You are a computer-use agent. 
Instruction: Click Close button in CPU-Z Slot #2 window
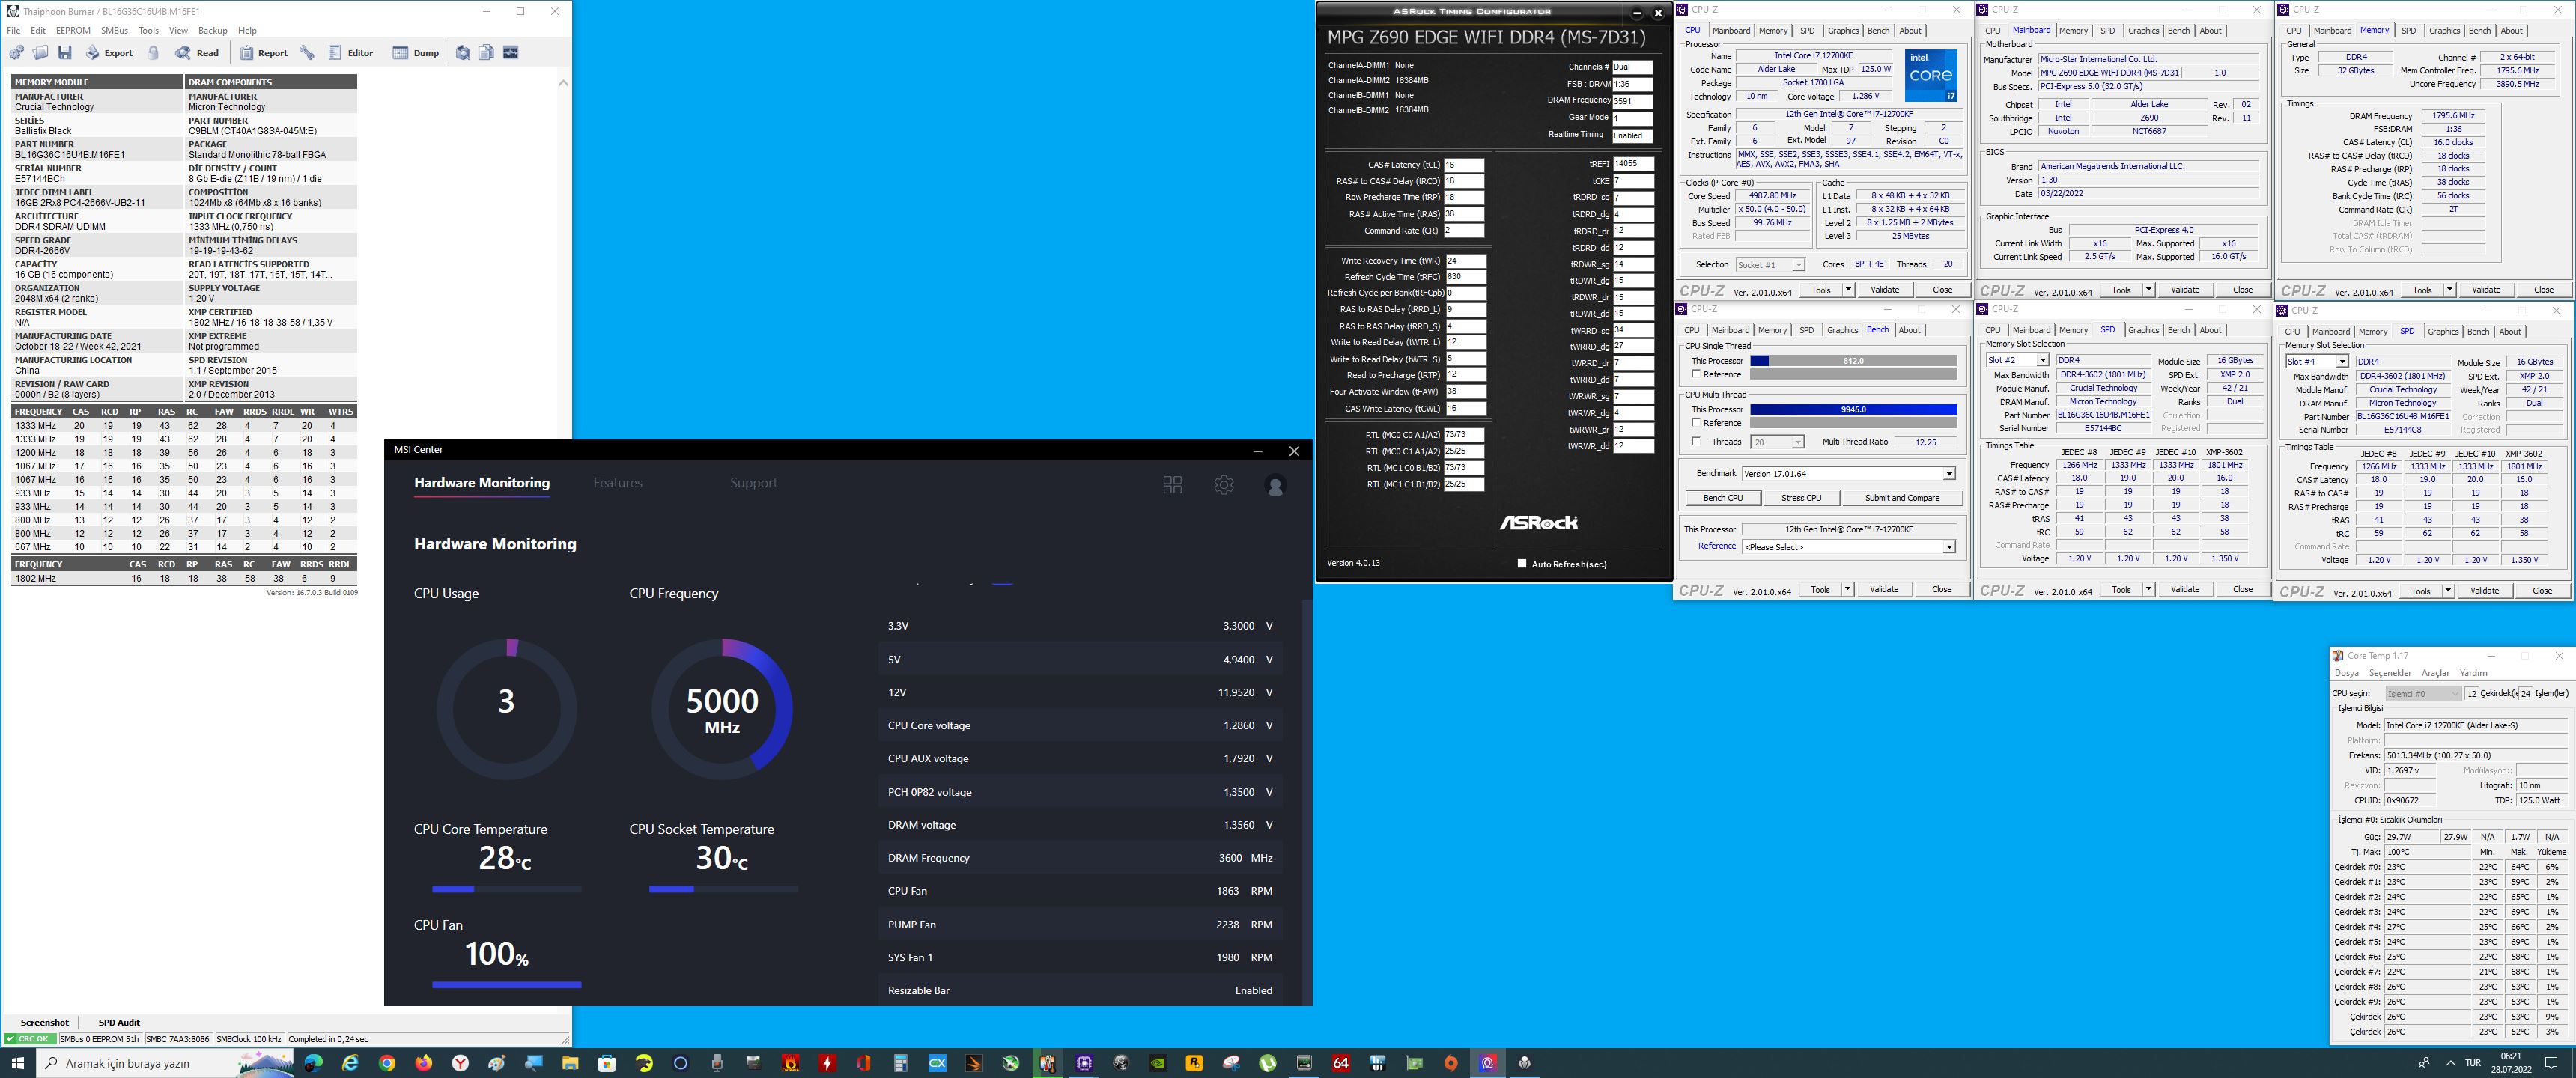tap(2242, 589)
